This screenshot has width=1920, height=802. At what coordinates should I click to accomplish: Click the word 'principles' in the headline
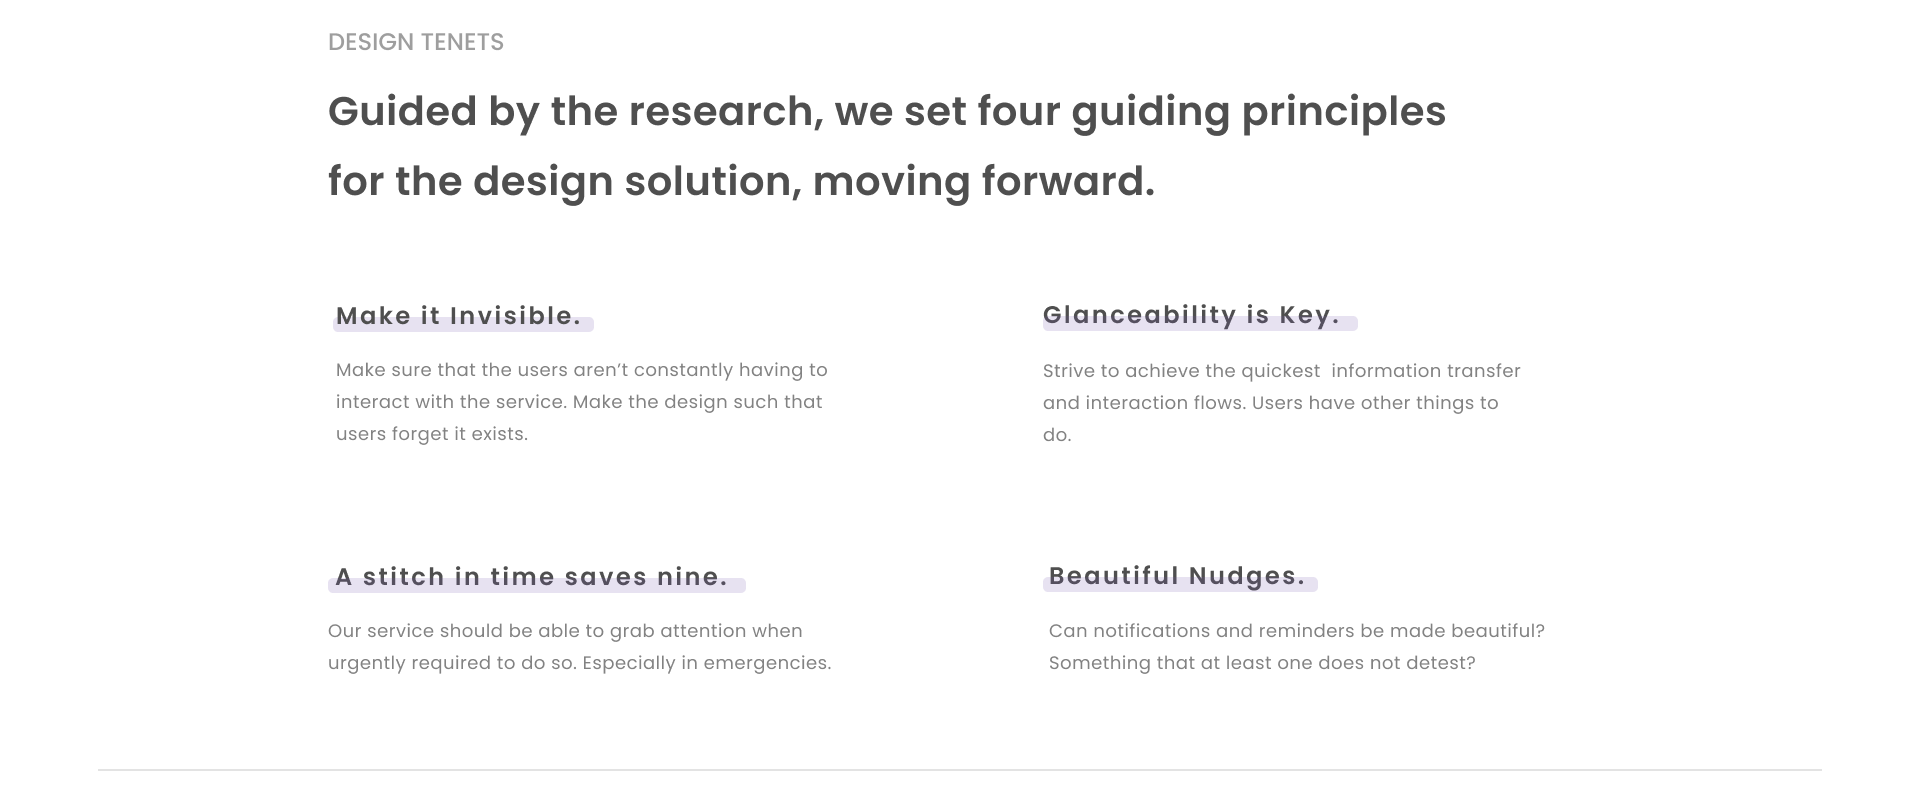(1344, 112)
